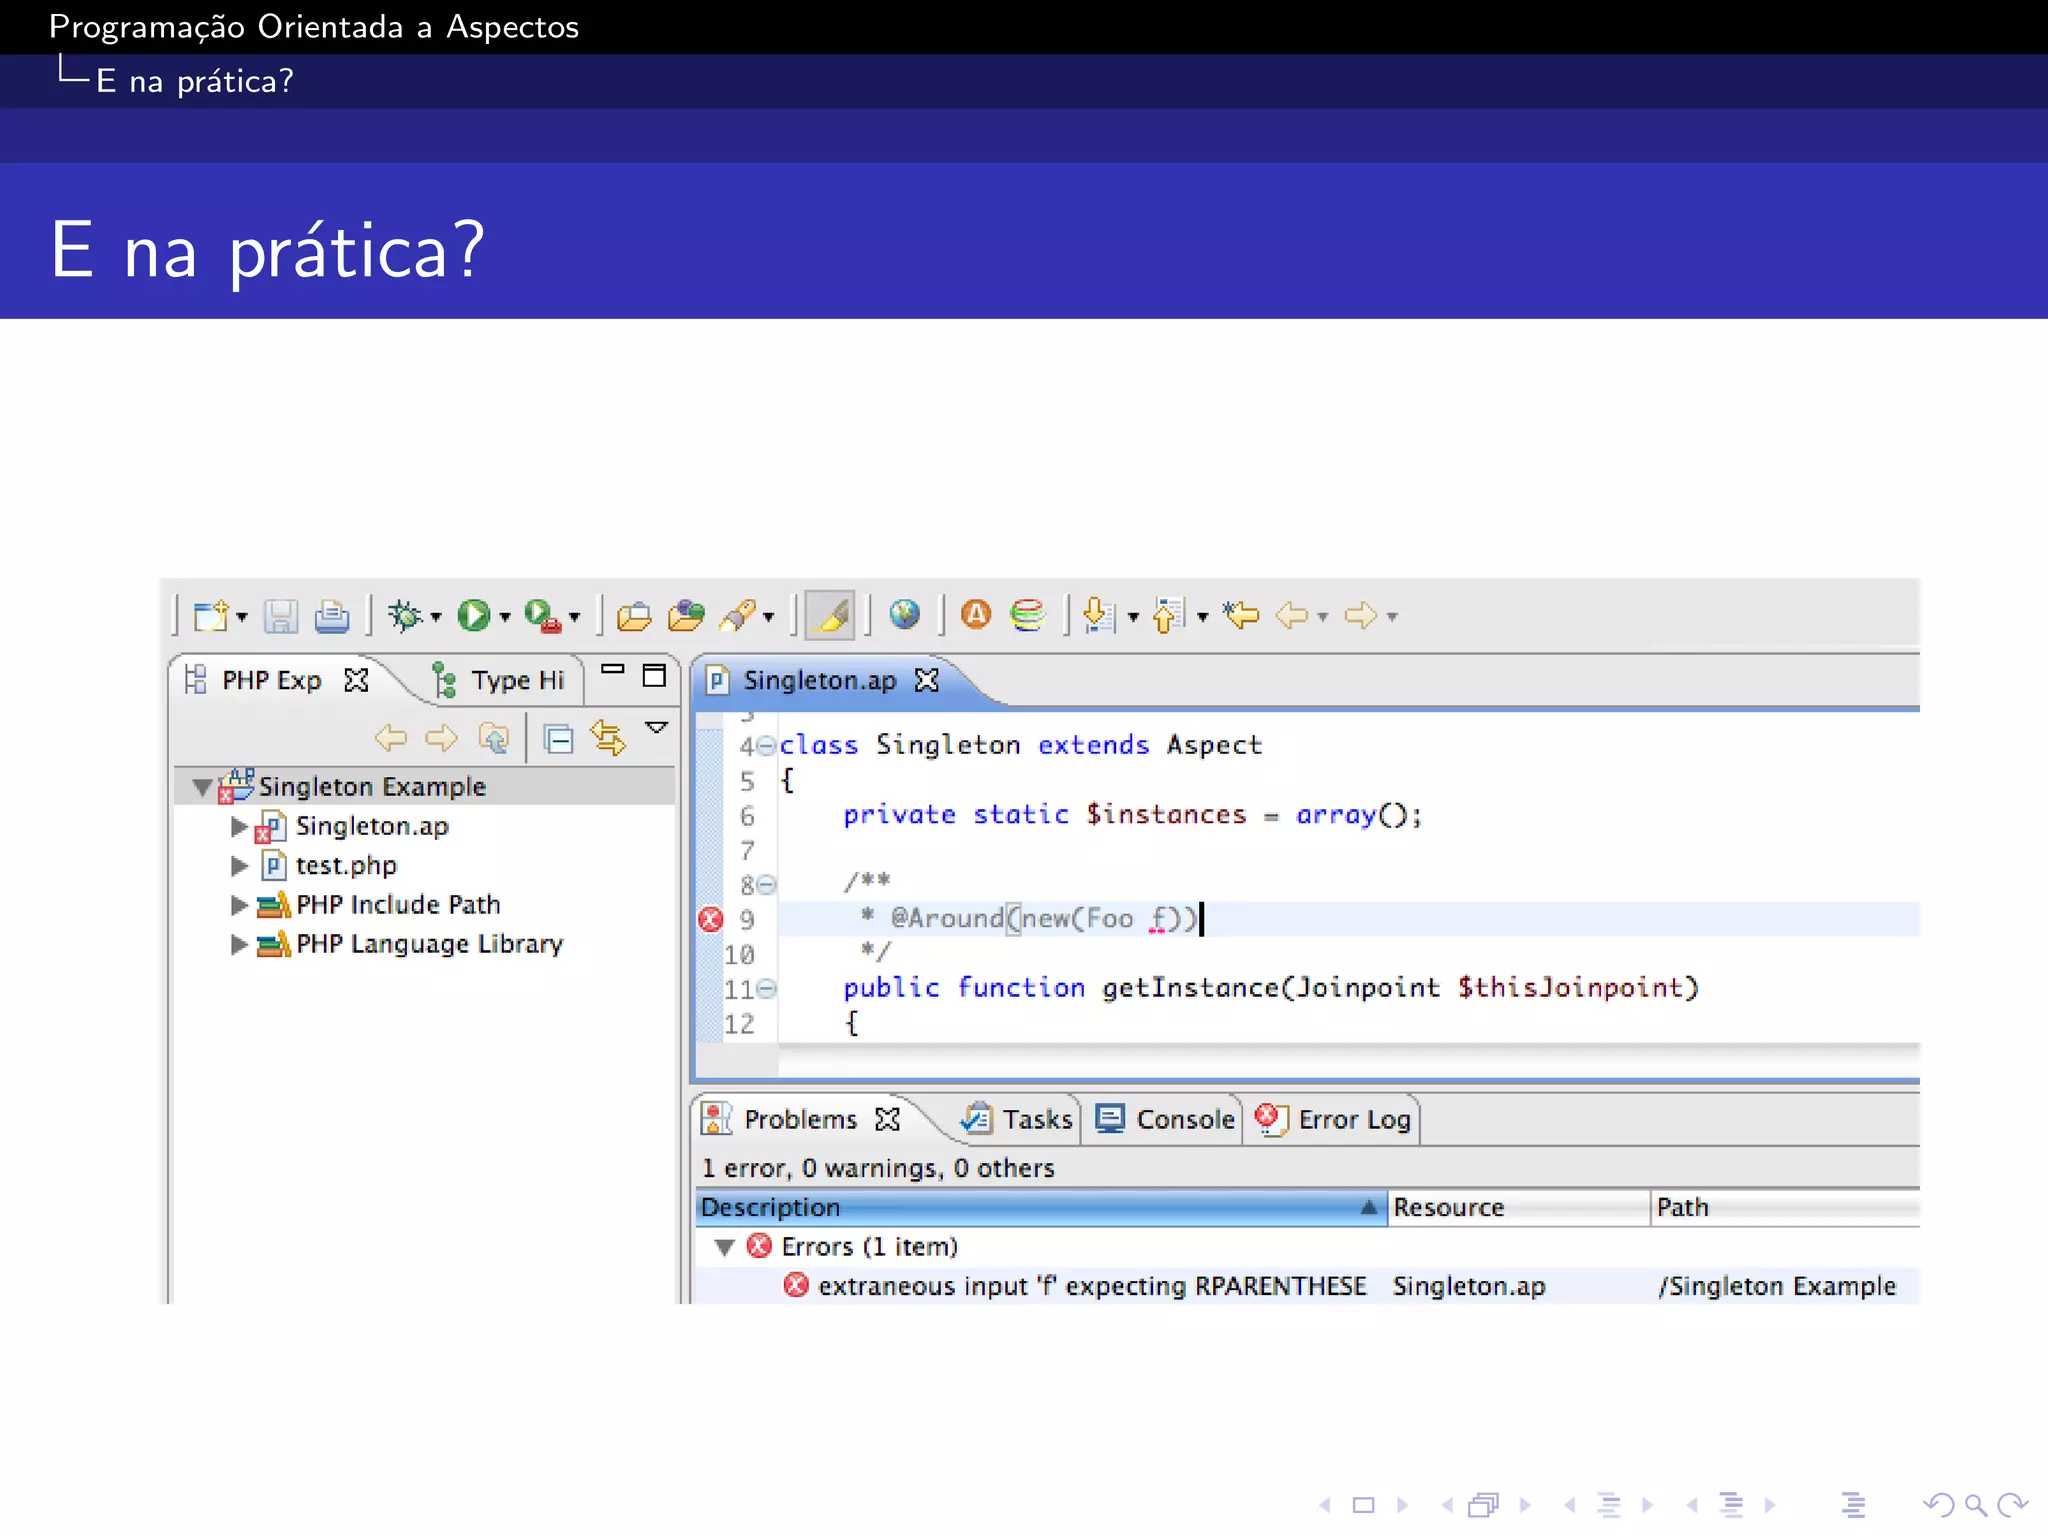
Task: Click the Print icon in toolbar
Action: point(332,616)
